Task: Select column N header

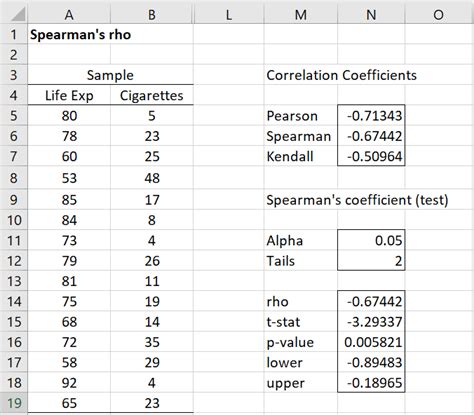Action: point(371,15)
